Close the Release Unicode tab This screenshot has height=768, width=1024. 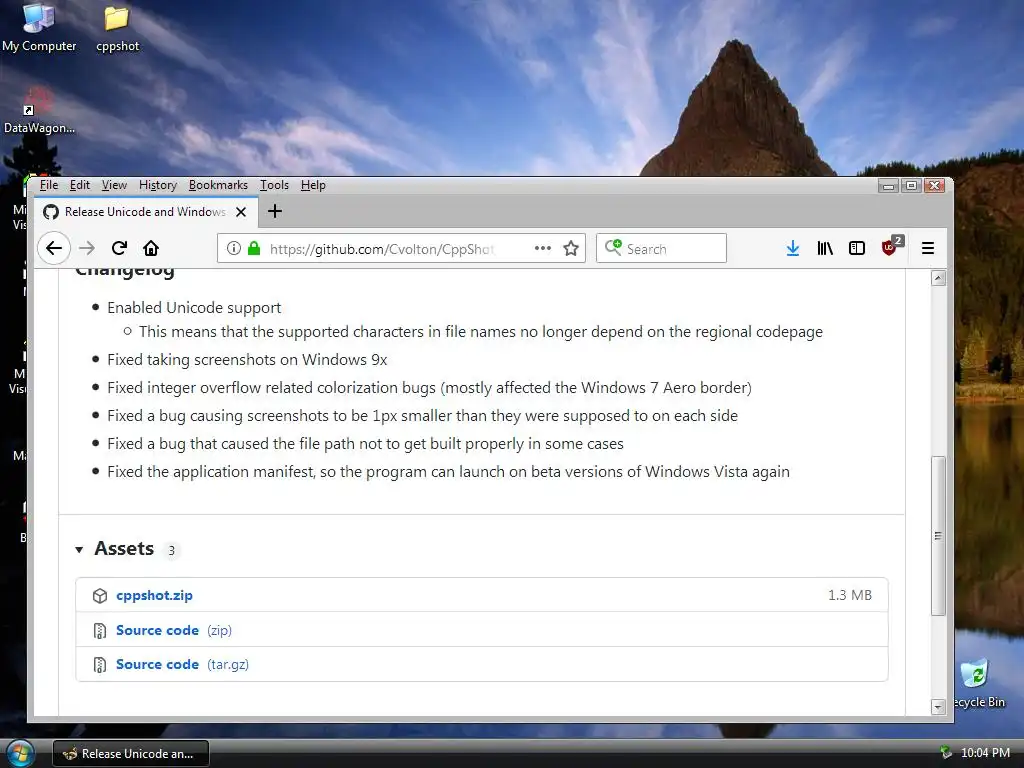click(241, 212)
